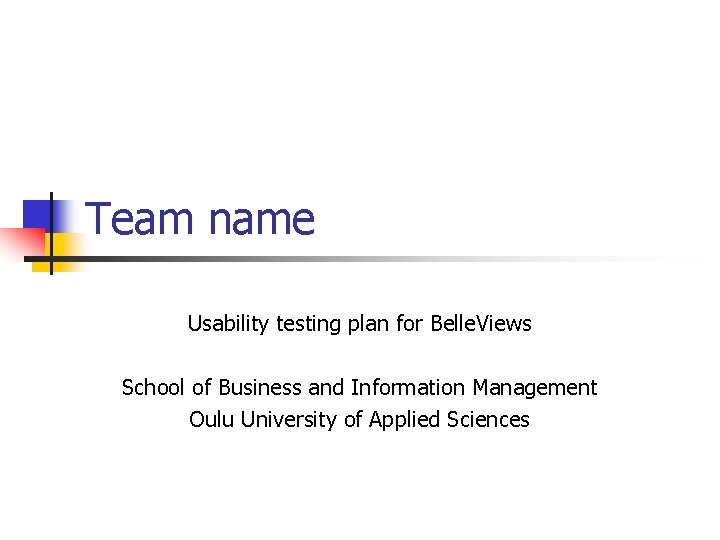Select the "Oulu University of Applied Sciences" line
This screenshot has width=720, height=540.
(x=359, y=419)
